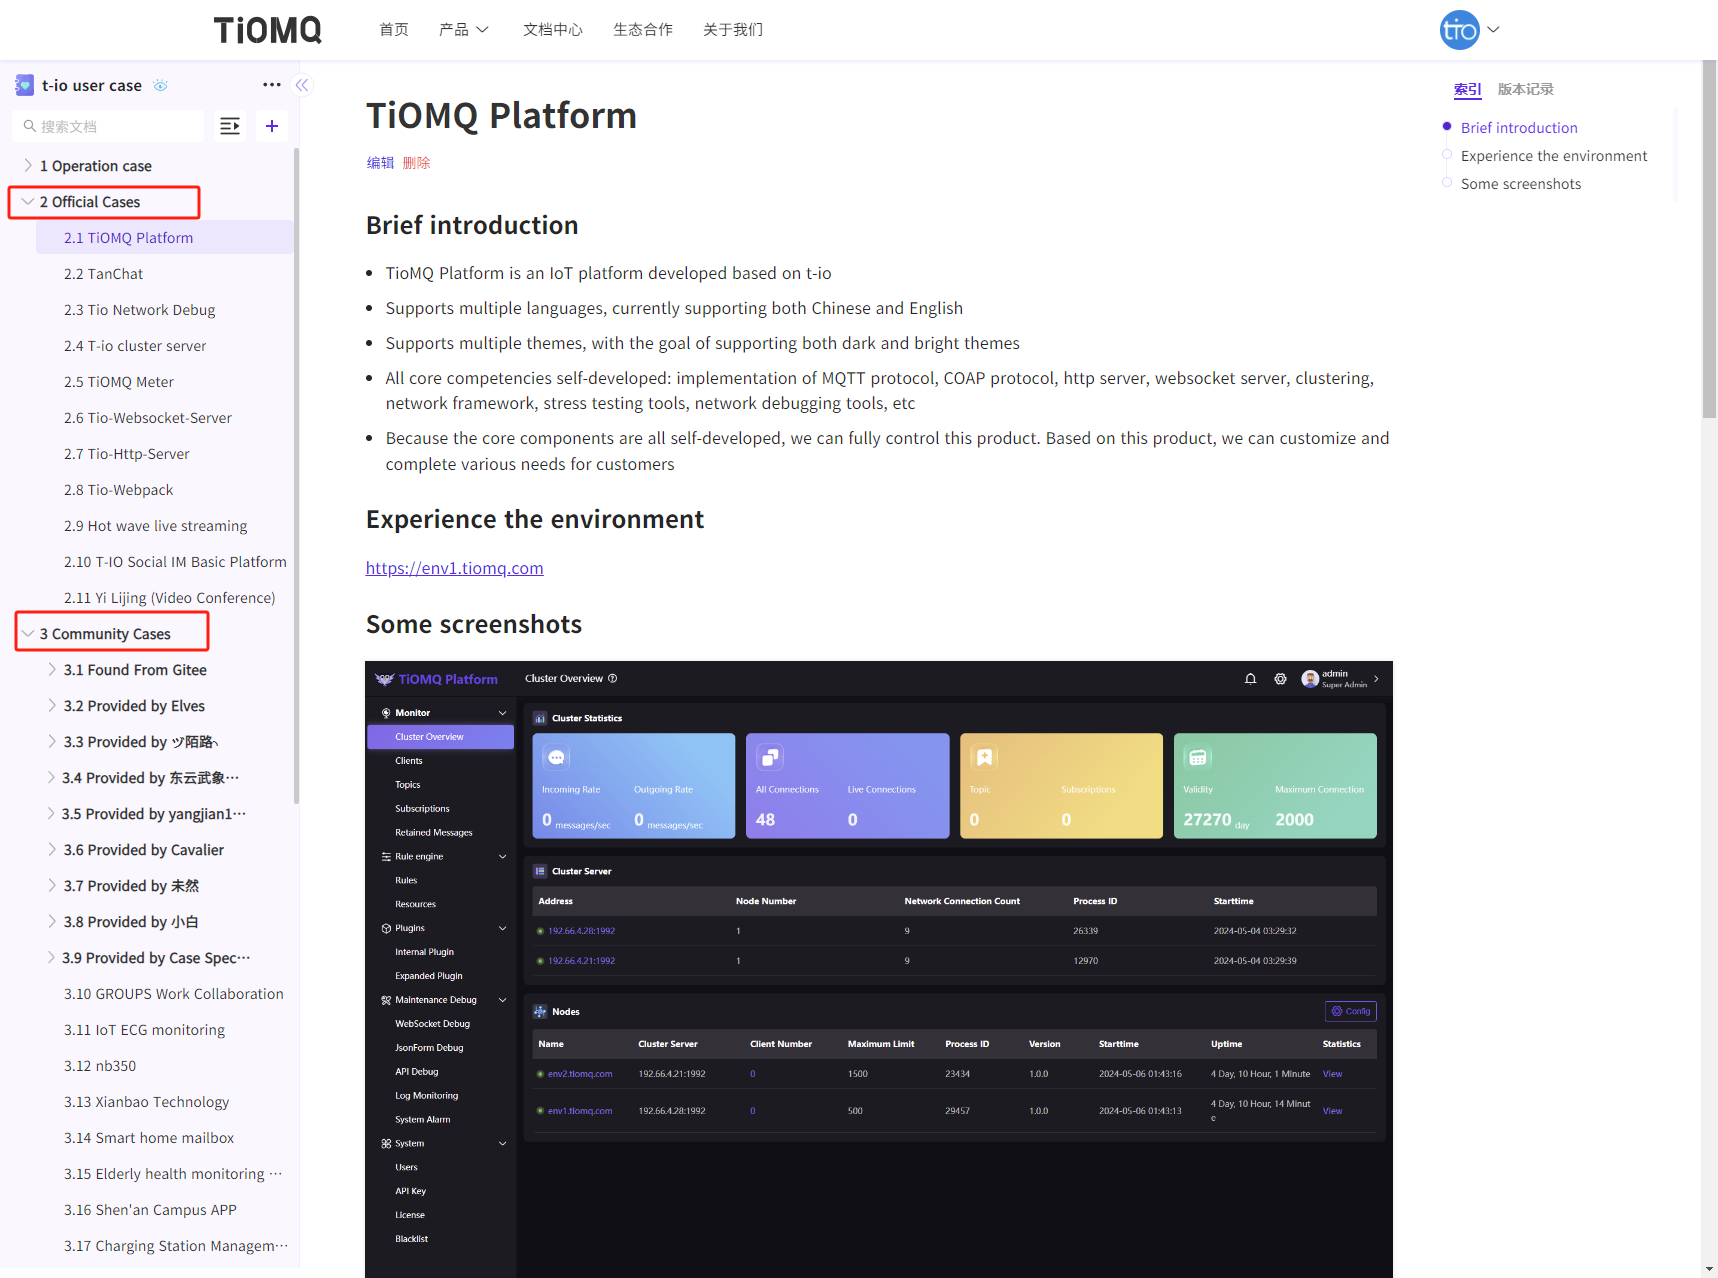
Task: Collapse the 3 Community Cases section
Action: pyautogui.click(x=28, y=633)
